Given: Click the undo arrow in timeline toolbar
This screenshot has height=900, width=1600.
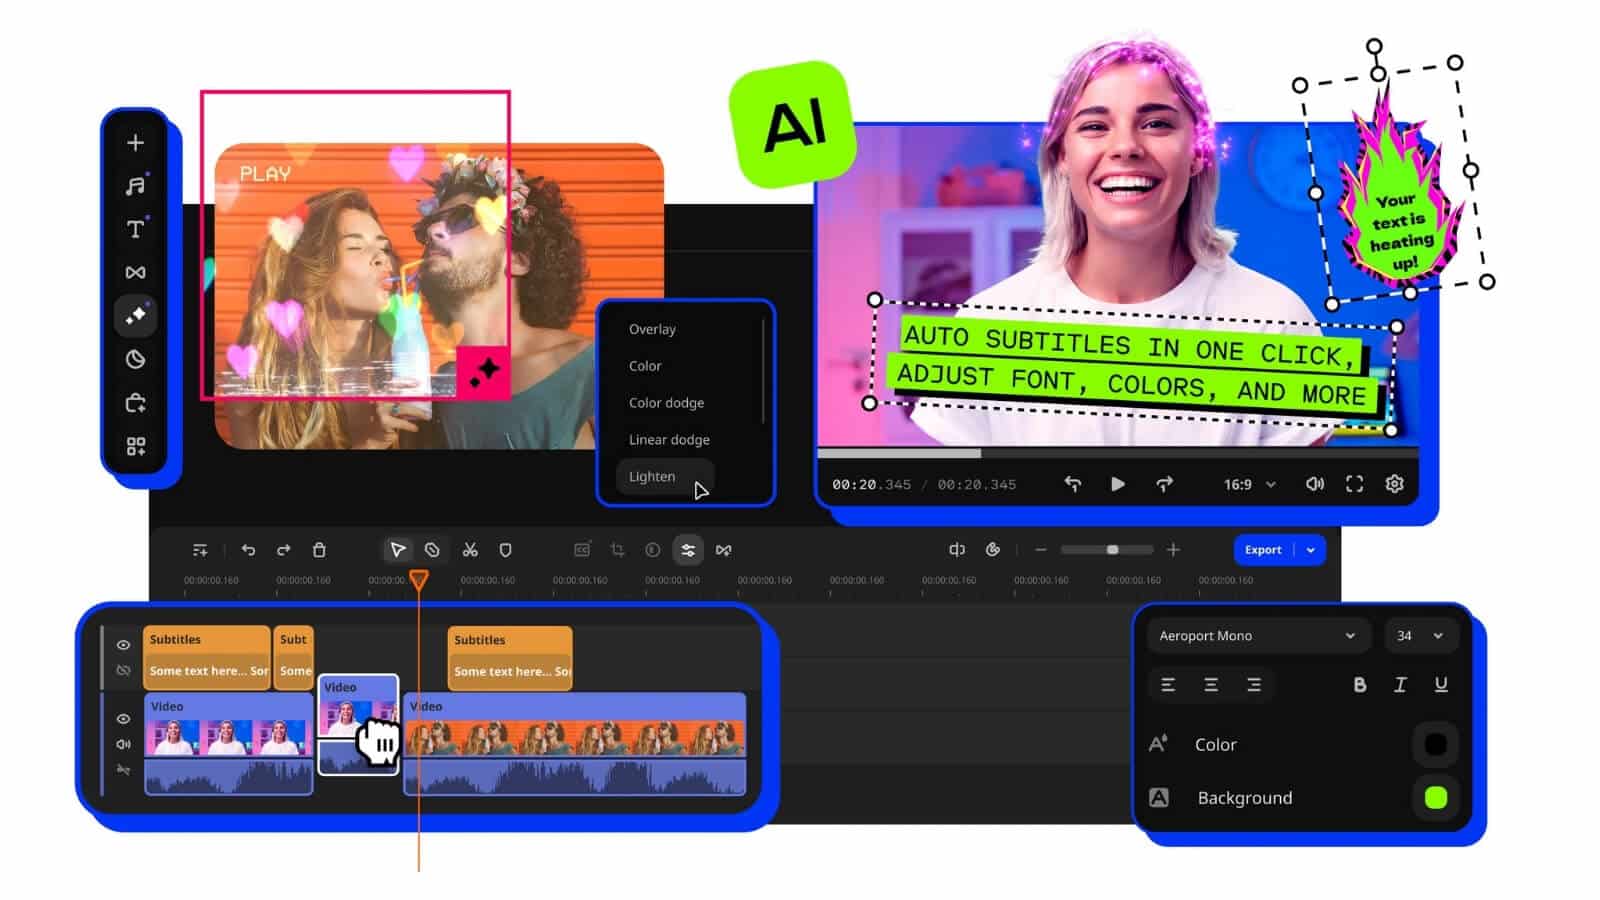Looking at the screenshot, I should pyautogui.click(x=248, y=550).
